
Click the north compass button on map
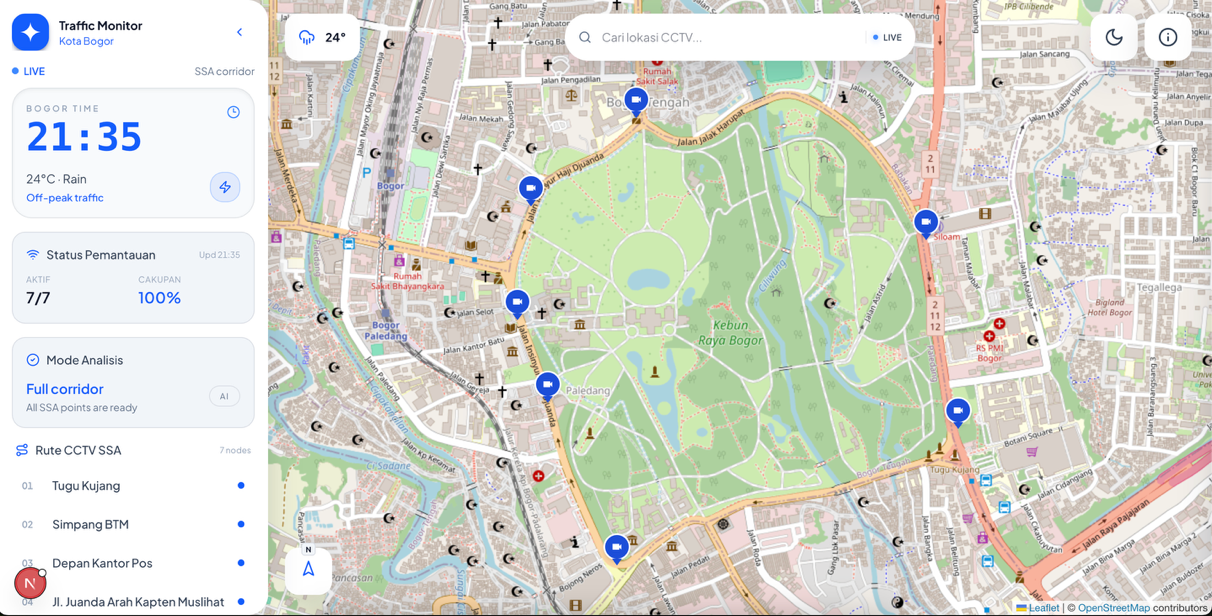308,568
